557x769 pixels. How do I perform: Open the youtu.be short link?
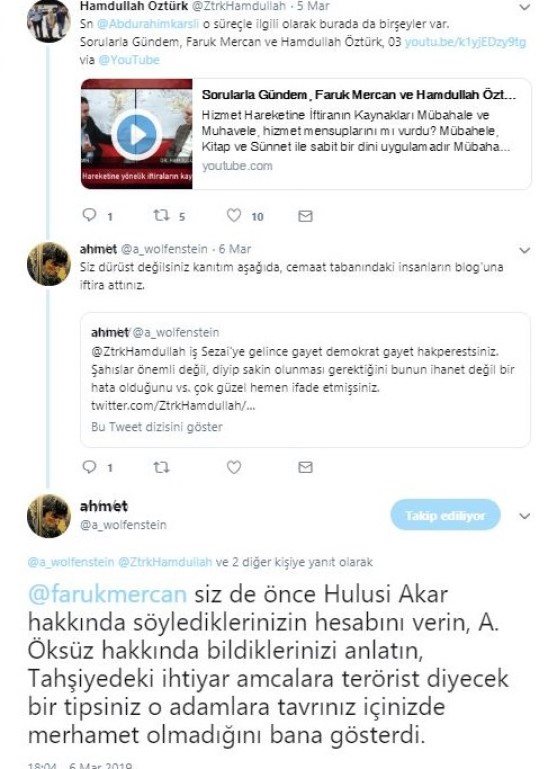coord(465,42)
